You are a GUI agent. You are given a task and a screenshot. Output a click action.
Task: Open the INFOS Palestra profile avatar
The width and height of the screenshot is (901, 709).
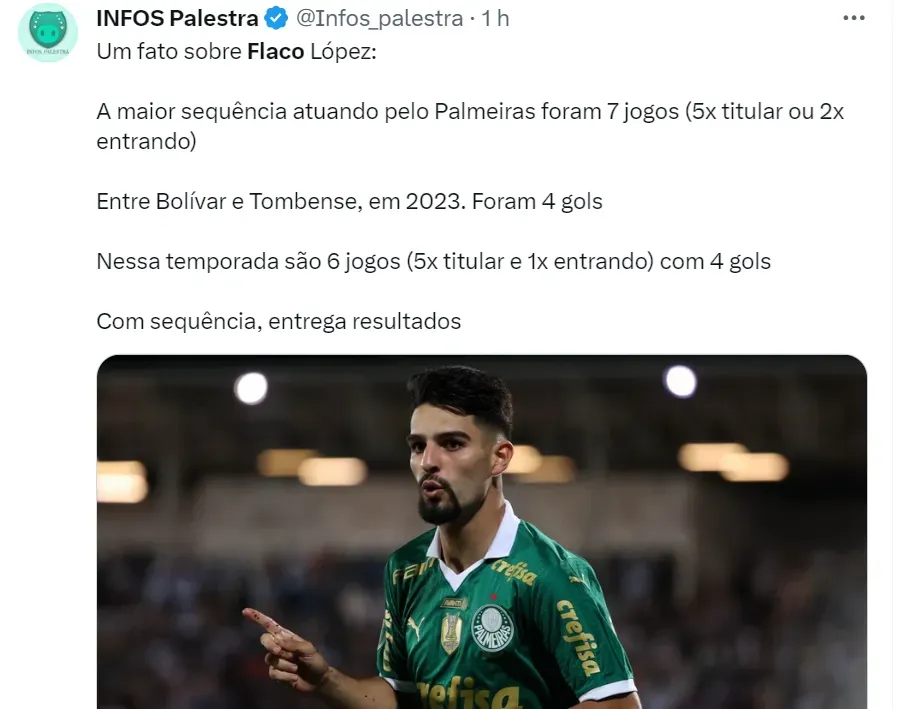coord(48,32)
